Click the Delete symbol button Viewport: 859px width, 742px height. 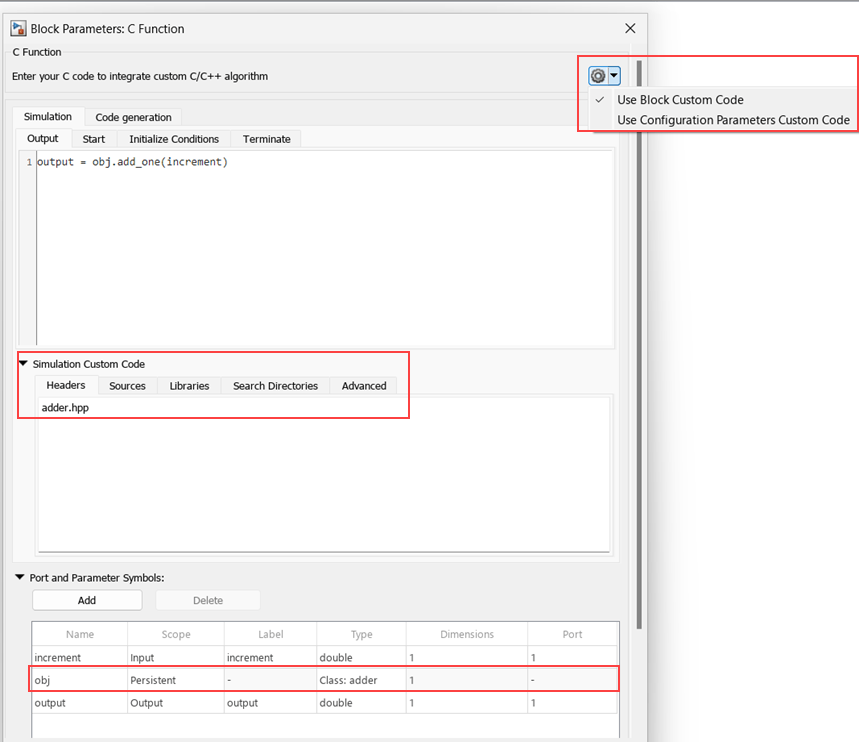click(208, 600)
